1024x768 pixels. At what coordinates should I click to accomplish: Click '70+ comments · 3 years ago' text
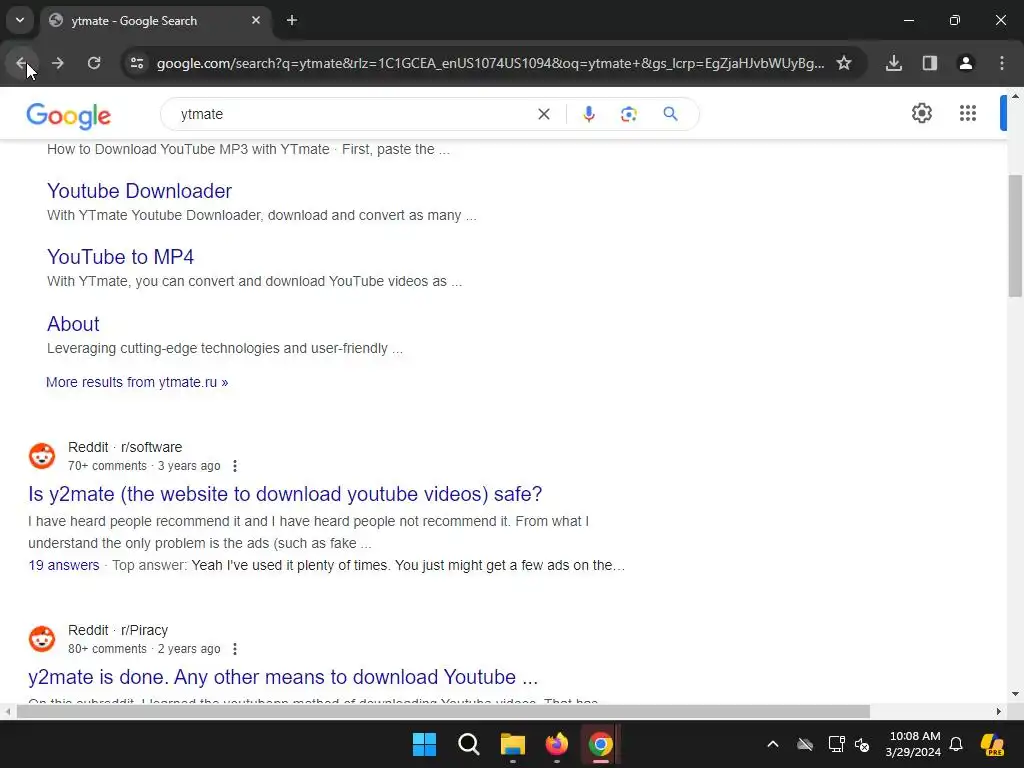pos(144,466)
